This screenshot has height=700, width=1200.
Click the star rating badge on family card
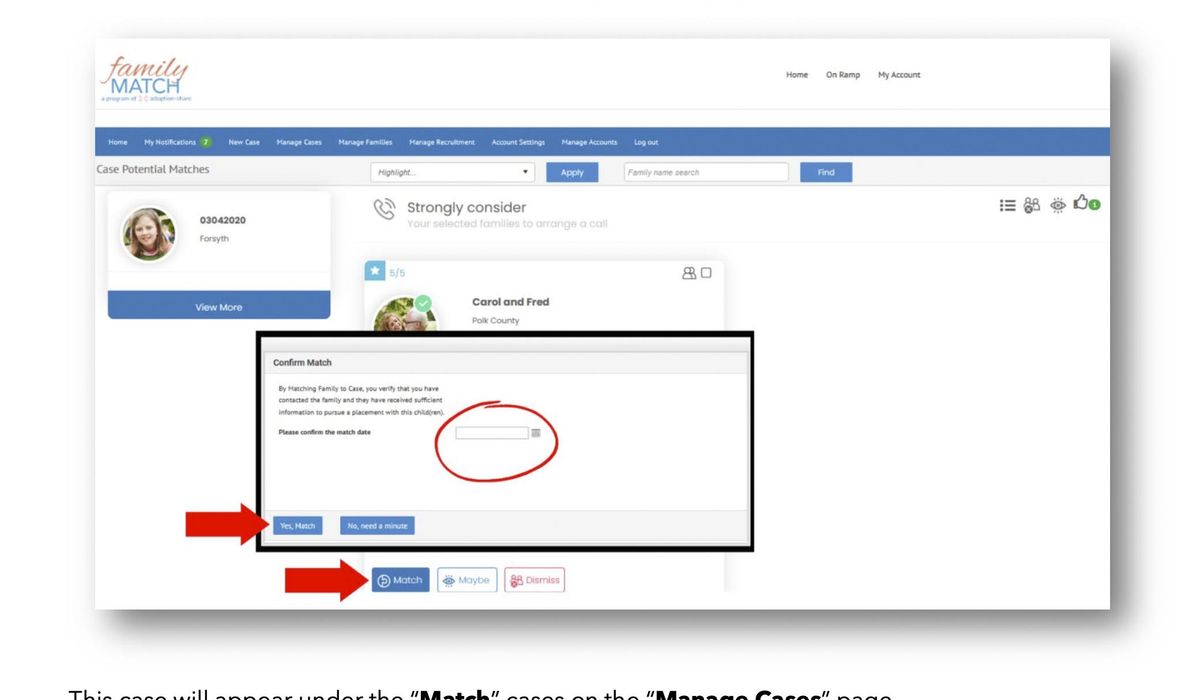(374, 272)
